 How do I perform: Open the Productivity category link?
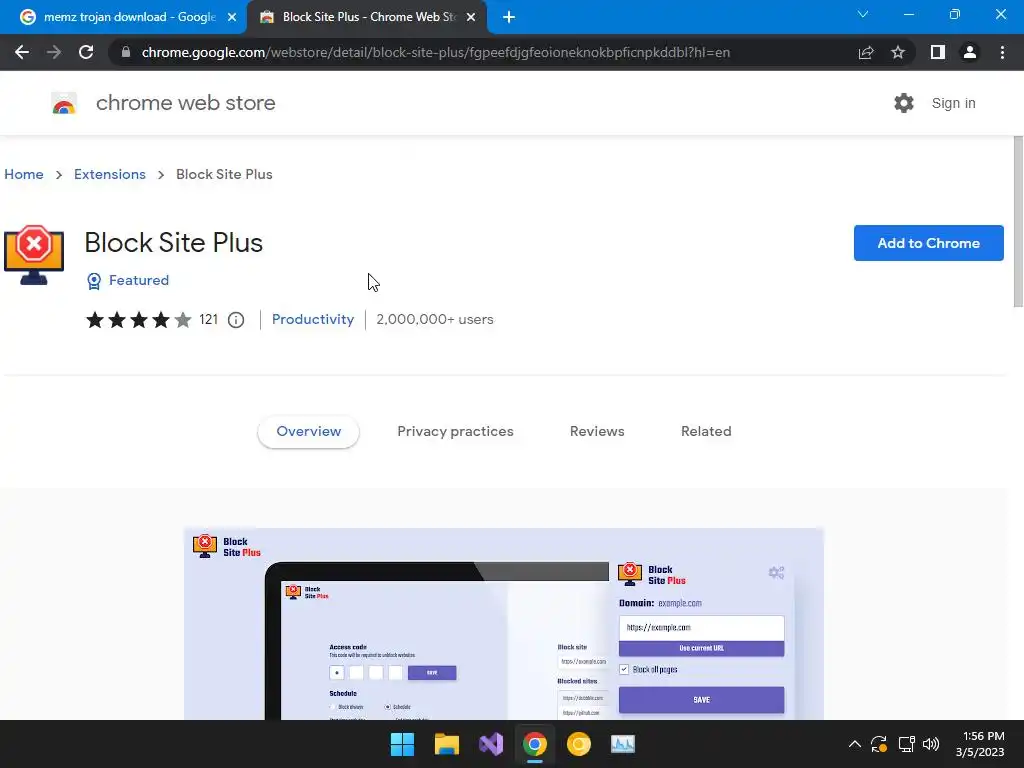pos(313,319)
